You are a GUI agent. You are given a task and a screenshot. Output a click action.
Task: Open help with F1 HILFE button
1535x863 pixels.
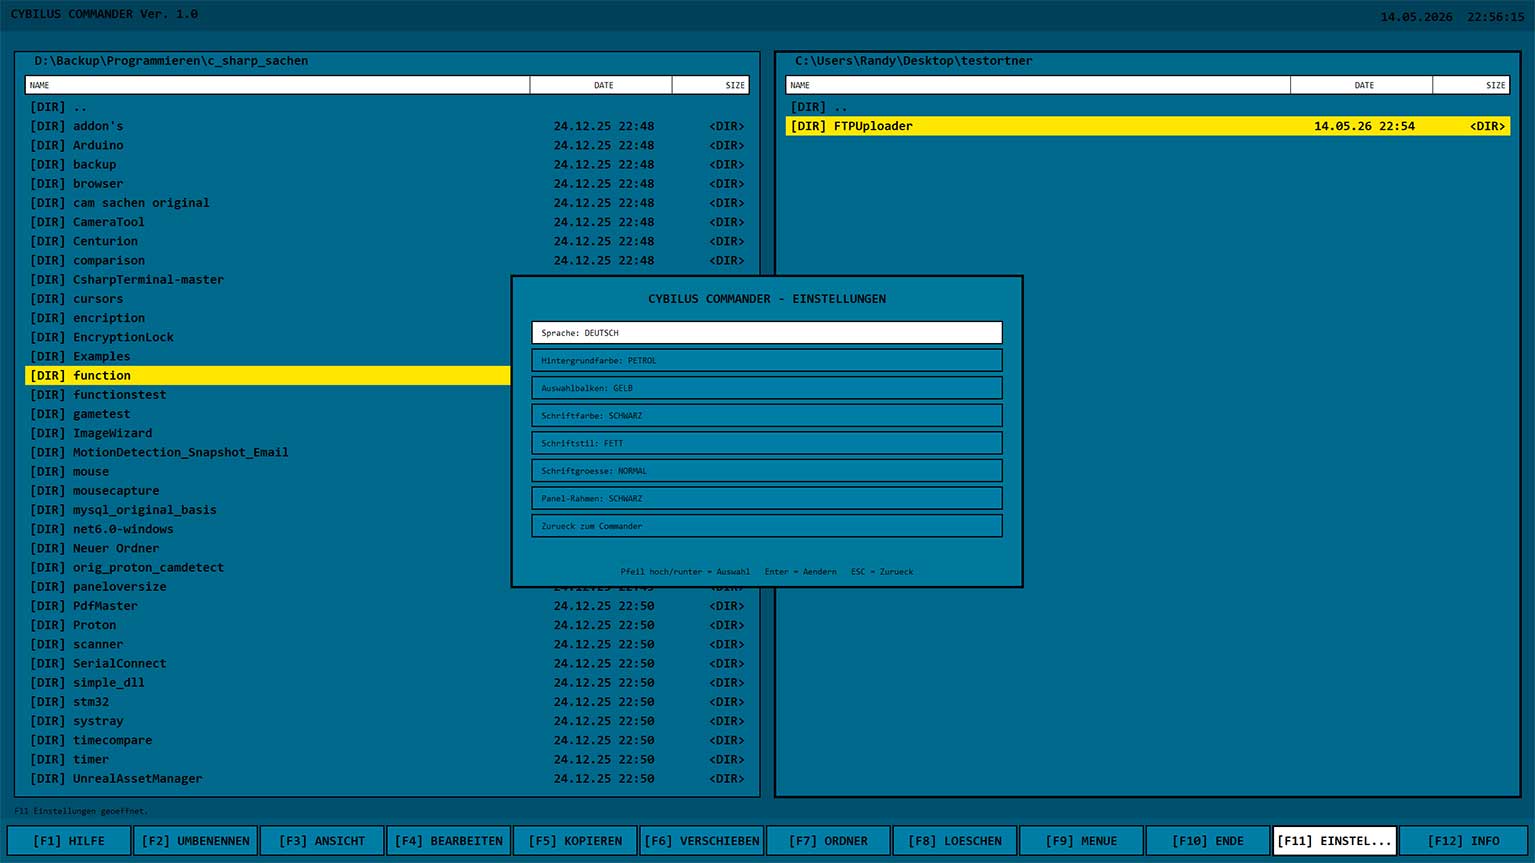click(x=69, y=841)
